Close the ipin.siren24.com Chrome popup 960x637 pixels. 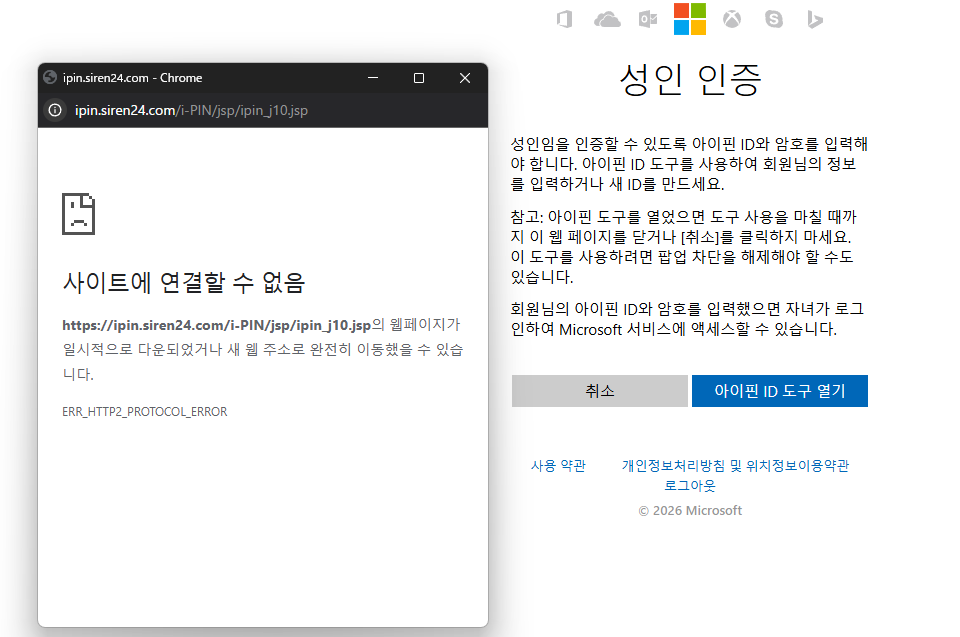(x=465, y=78)
